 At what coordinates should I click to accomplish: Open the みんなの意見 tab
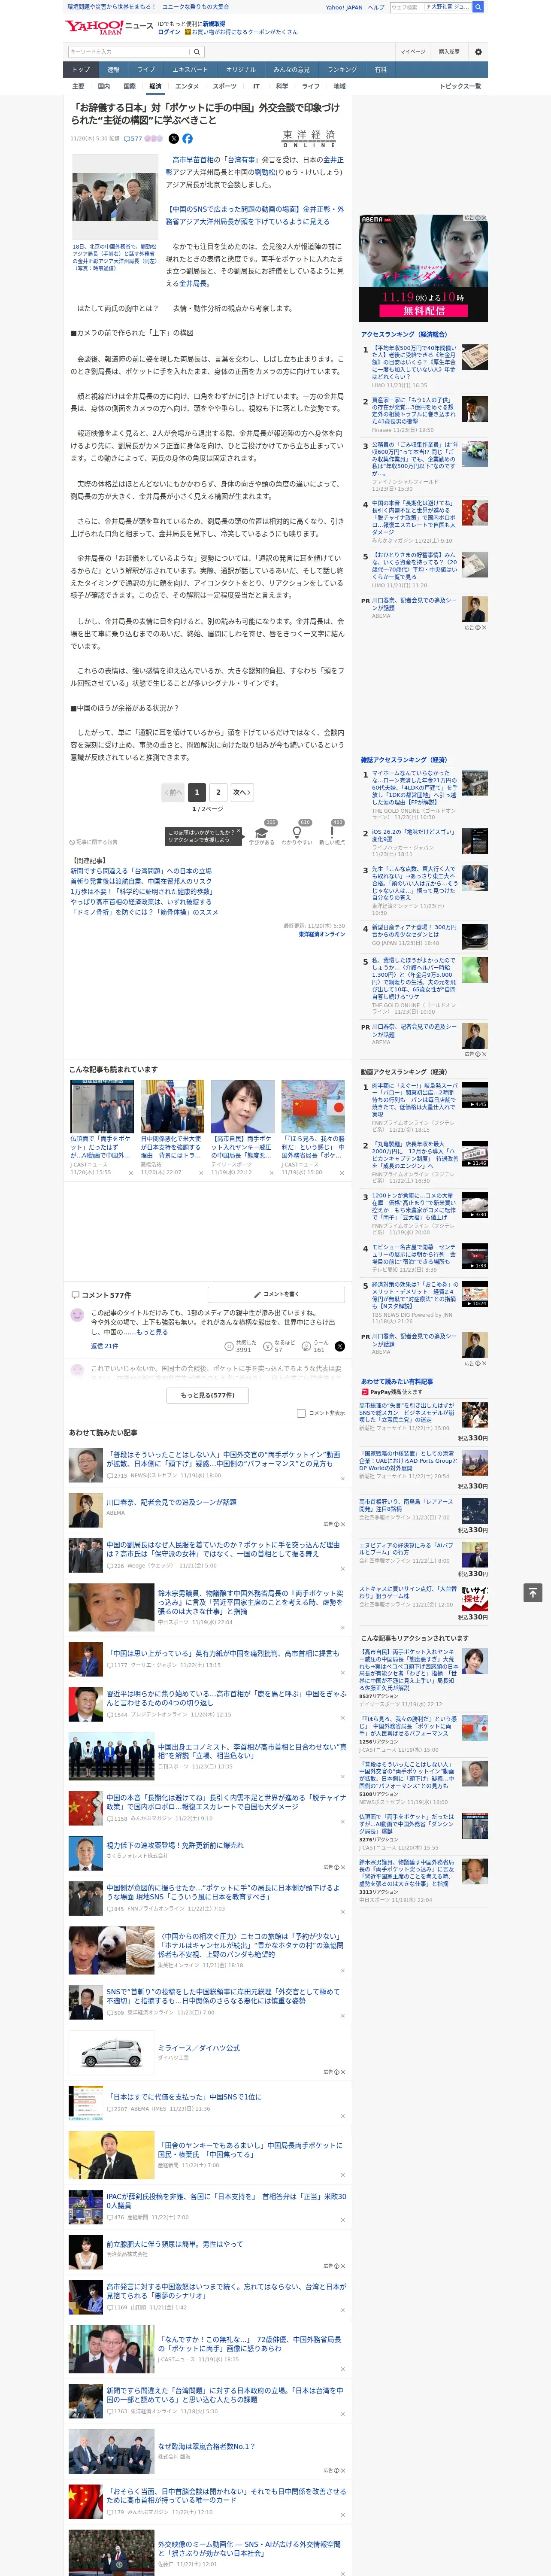coord(292,69)
